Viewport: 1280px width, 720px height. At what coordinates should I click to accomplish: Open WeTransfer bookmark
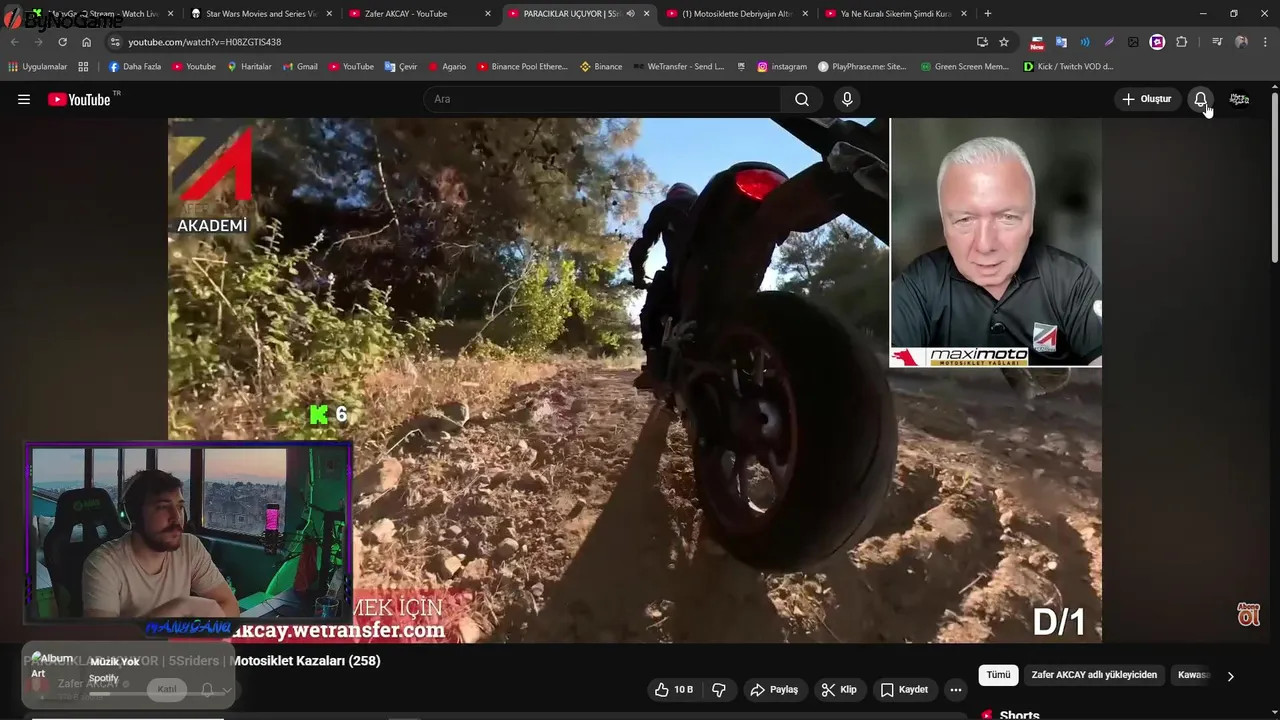679,67
